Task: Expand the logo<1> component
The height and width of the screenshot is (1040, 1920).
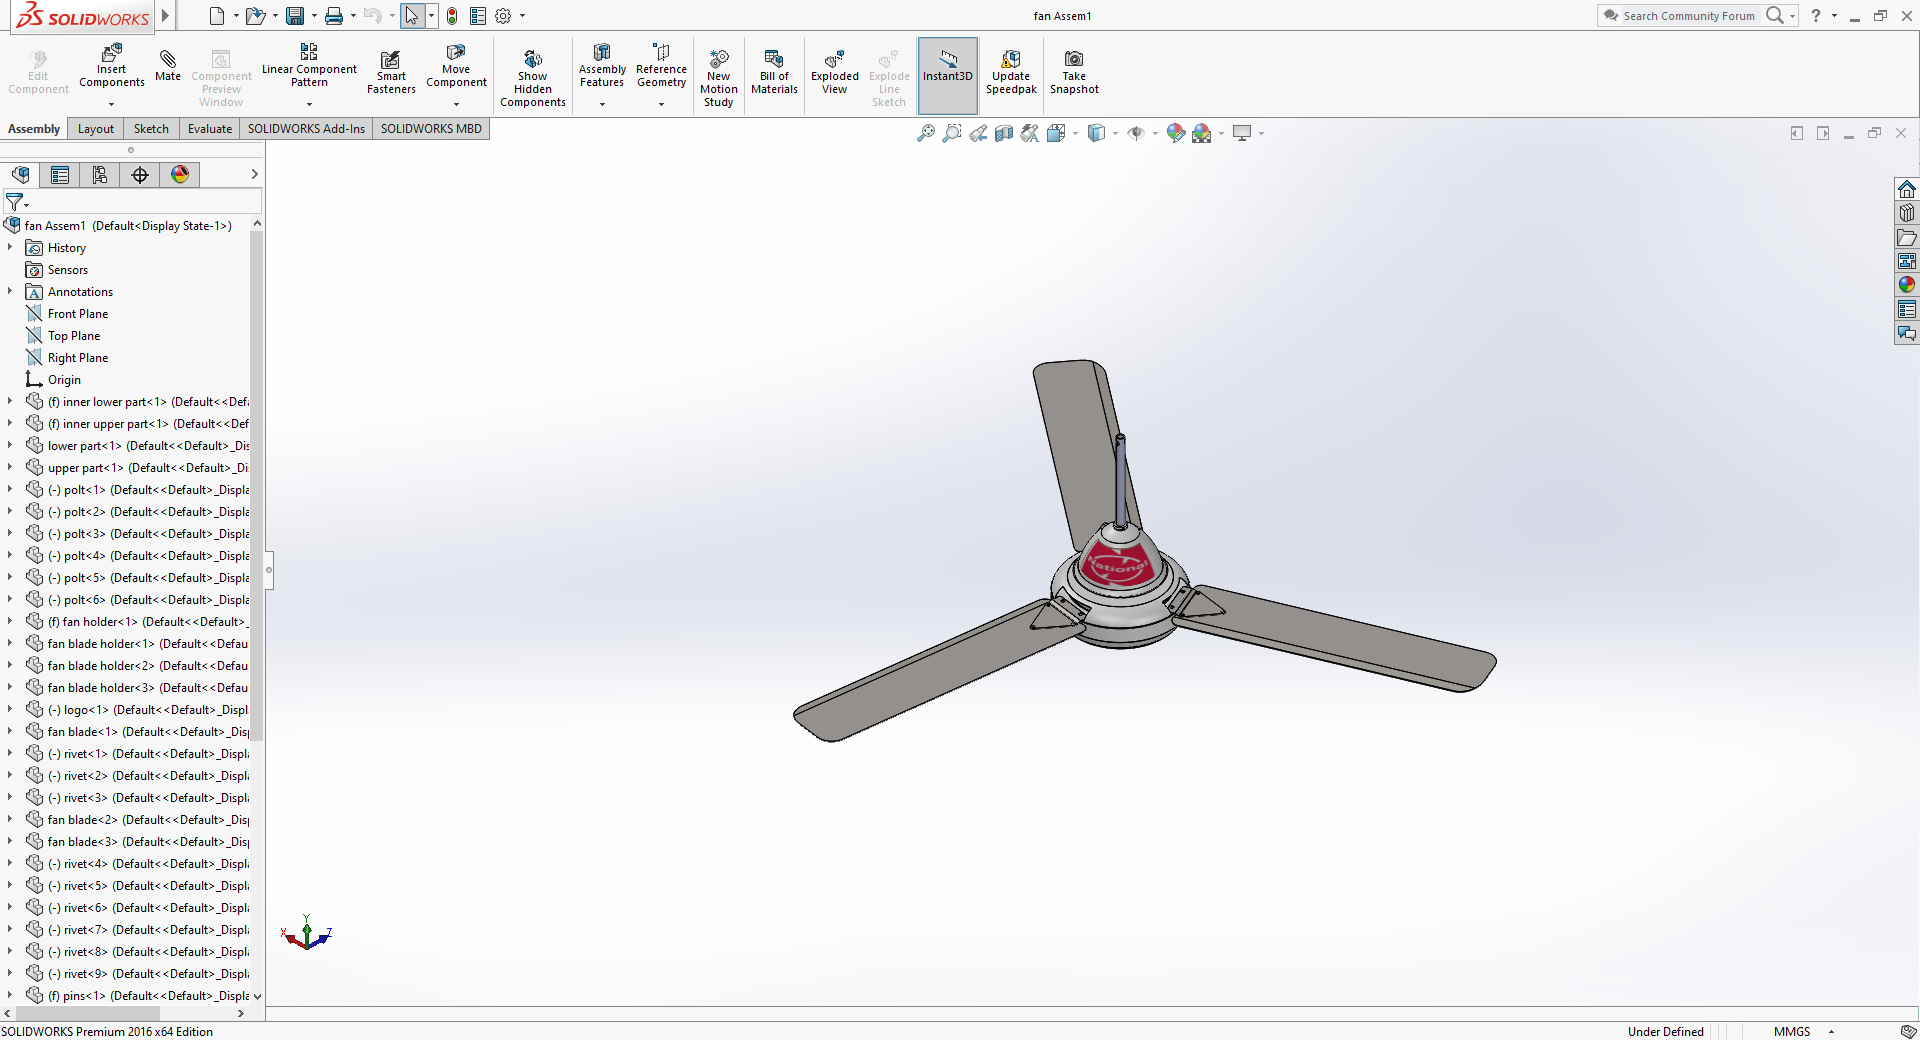Action: tap(10, 709)
